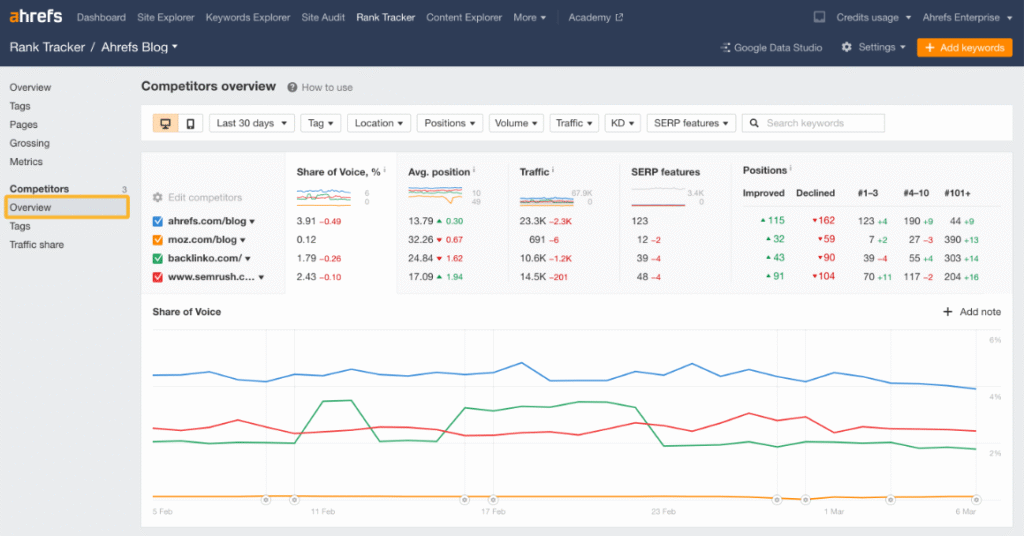Toggle the moz.com/blog checkbox
Image resolution: width=1024 pixels, height=536 pixels.
tap(158, 240)
